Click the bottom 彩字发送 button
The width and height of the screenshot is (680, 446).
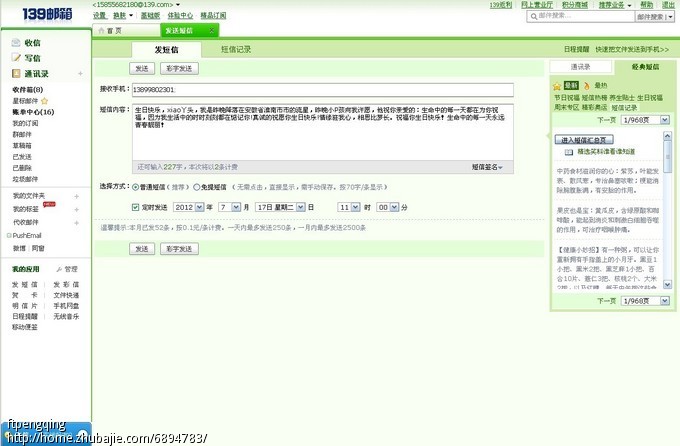tap(180, 249)
